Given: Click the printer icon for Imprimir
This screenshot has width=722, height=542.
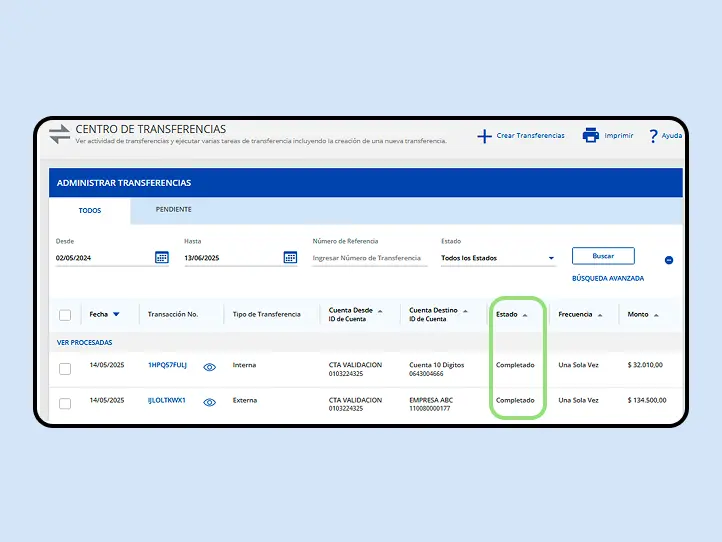Looking at the screenshot, I should coord(590,135).
